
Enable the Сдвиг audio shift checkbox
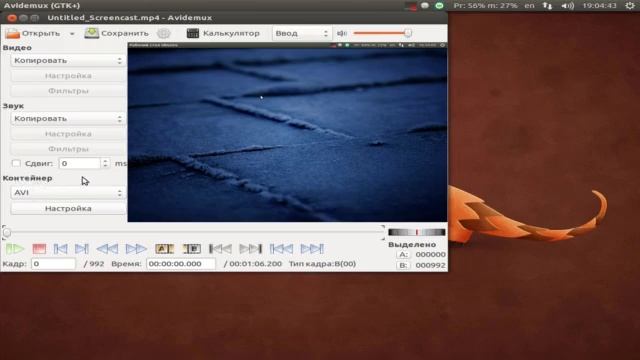[x=16, y=163]
